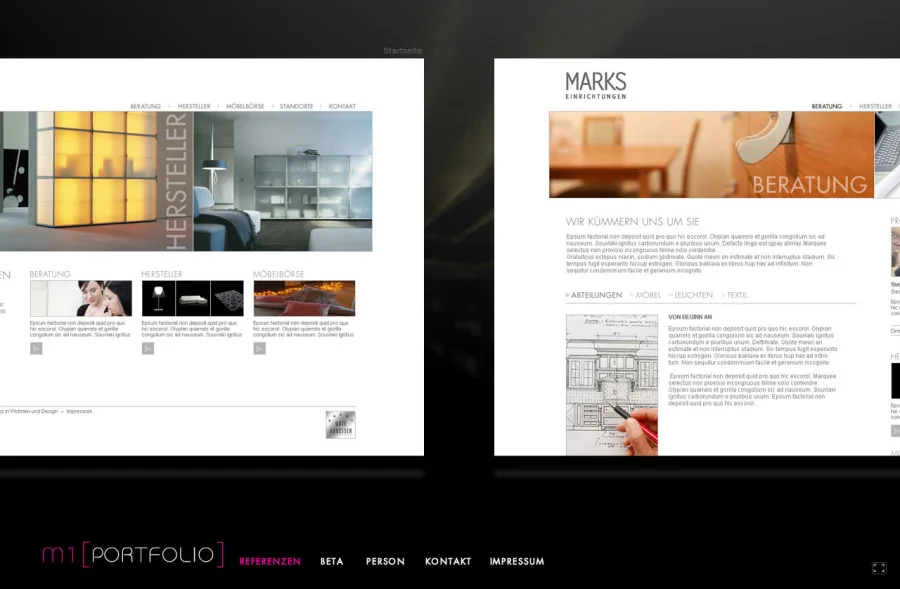This screenshot has height=589, width=900.
Task: Click the Gute Adressen badge
Action: [x=340, y=424]
